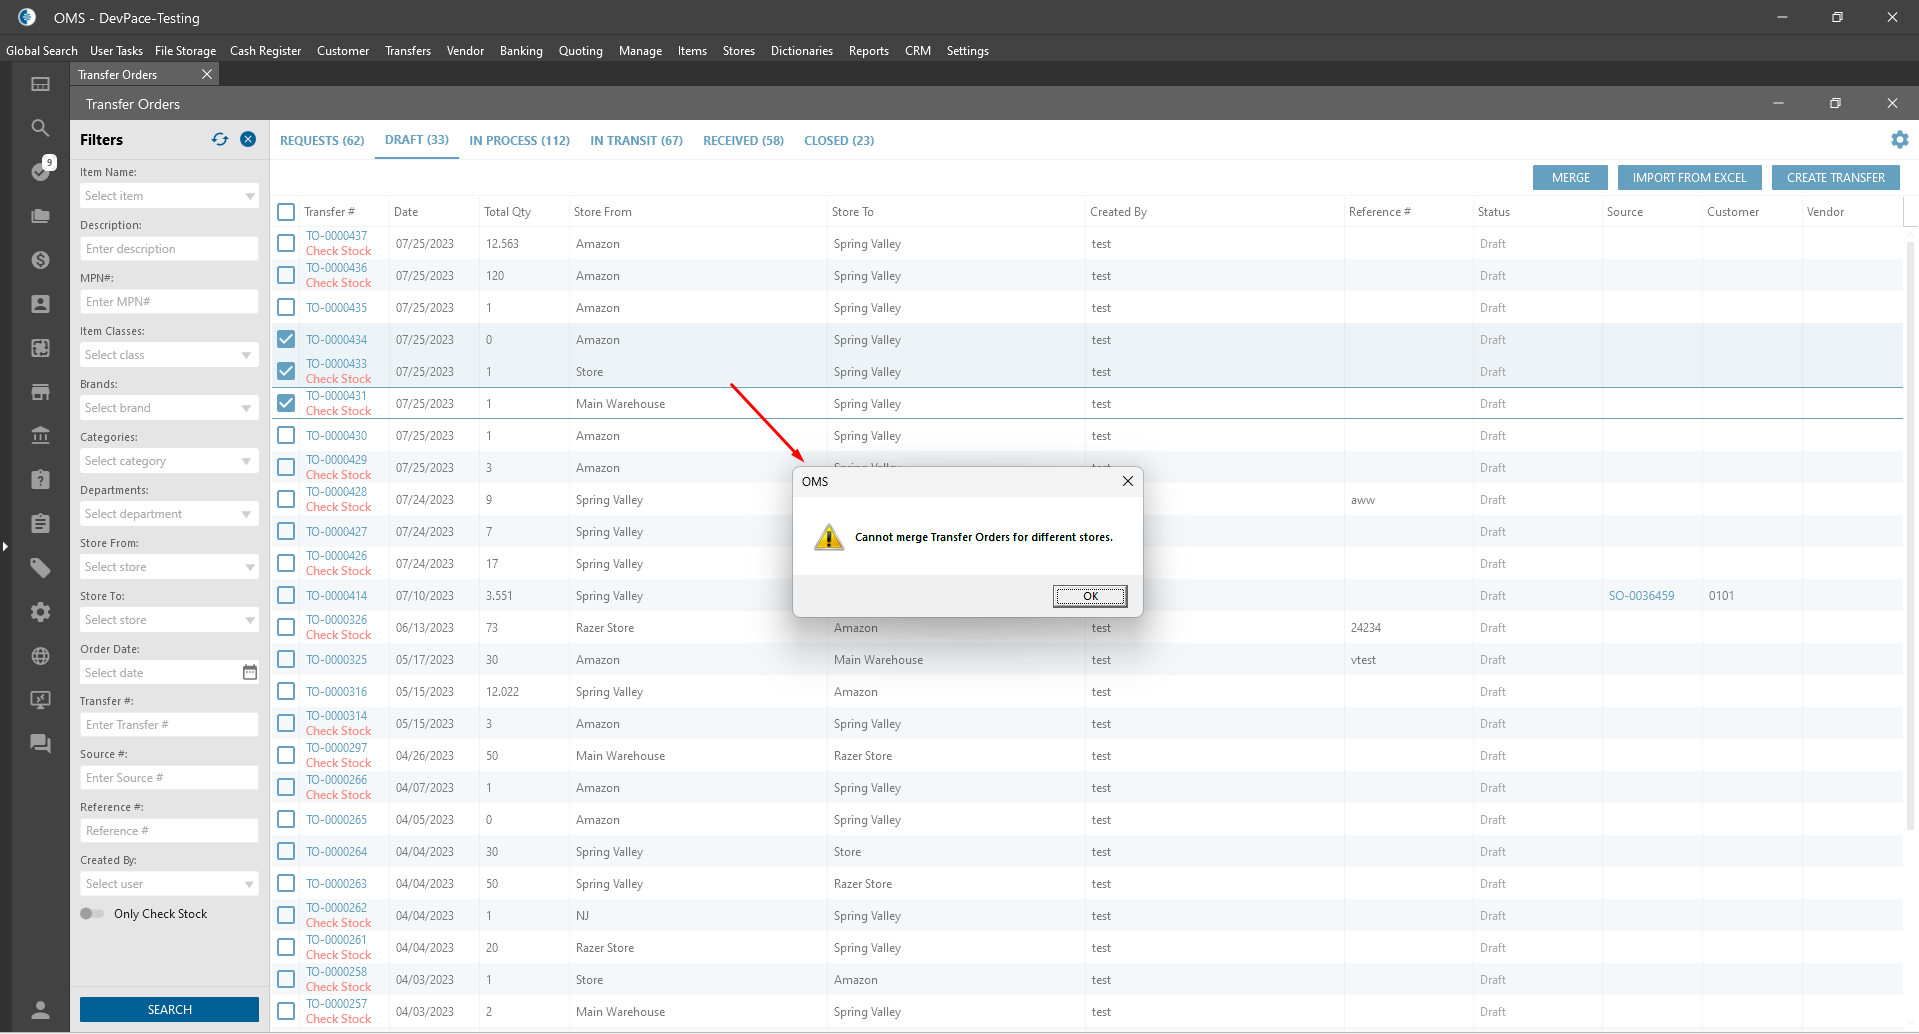Viewport: 1919px width, 1034px height.
Task: Switch to the Received (58) tab
Action: (743, 141)
